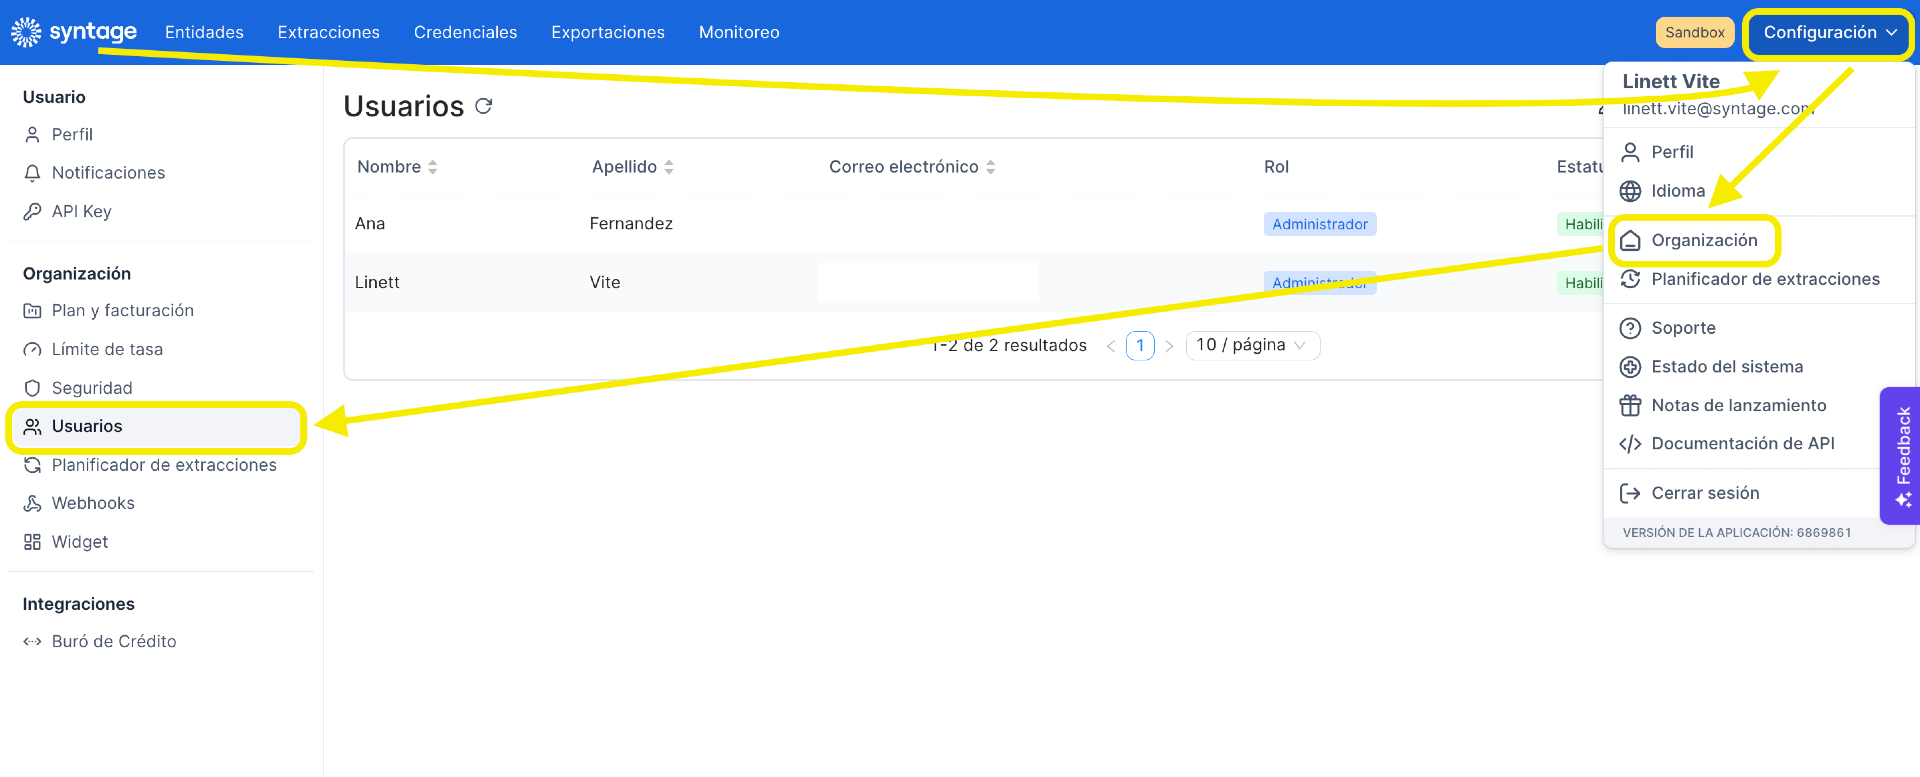Click the Linett Vite account name
The image size is (1920, 777).
(x=1671, y=82)
